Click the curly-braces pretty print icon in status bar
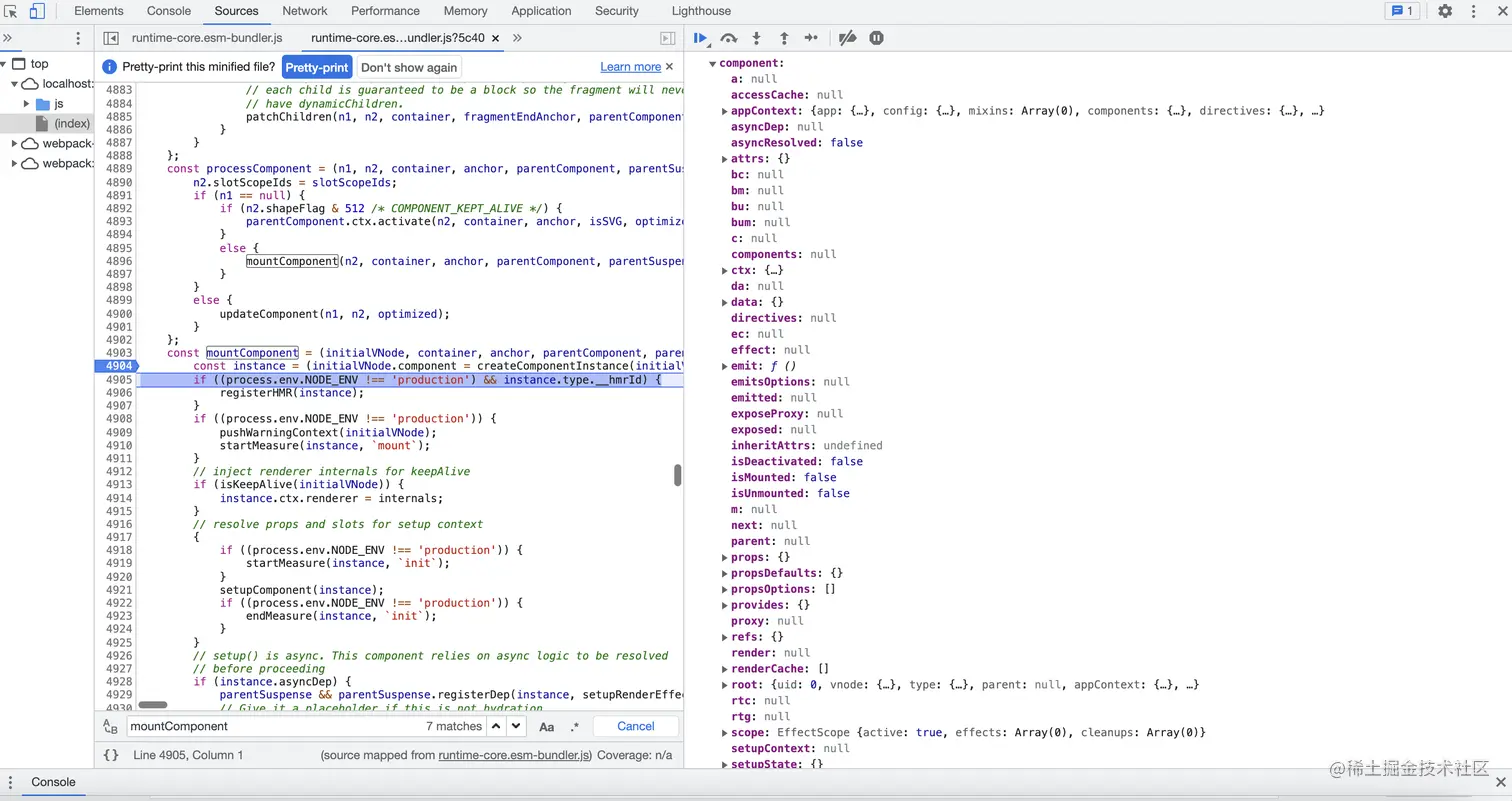This screenshot has height=801, width=1512. click(111, 755)
